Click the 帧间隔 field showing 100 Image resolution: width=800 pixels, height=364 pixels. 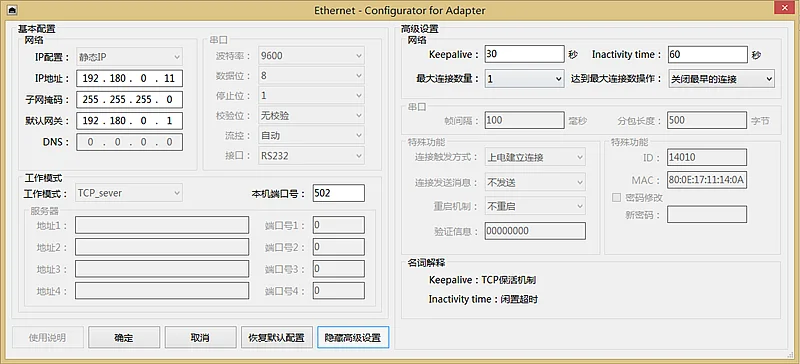(524, 120)
